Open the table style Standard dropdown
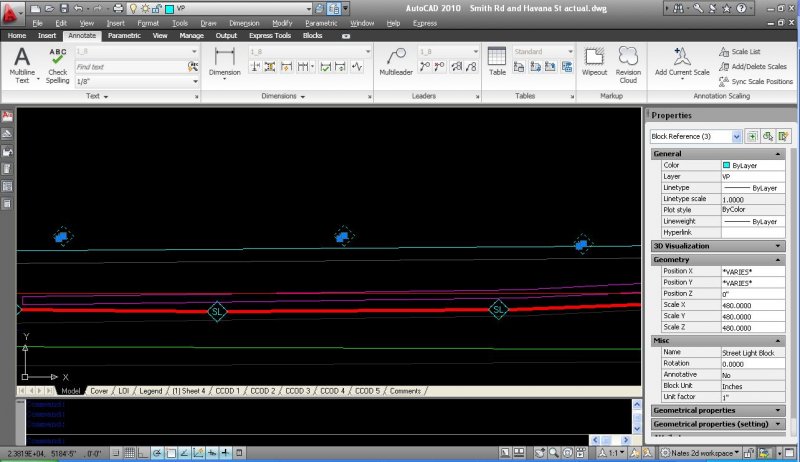The image size is (800, 462). click(x=570, y=52)
